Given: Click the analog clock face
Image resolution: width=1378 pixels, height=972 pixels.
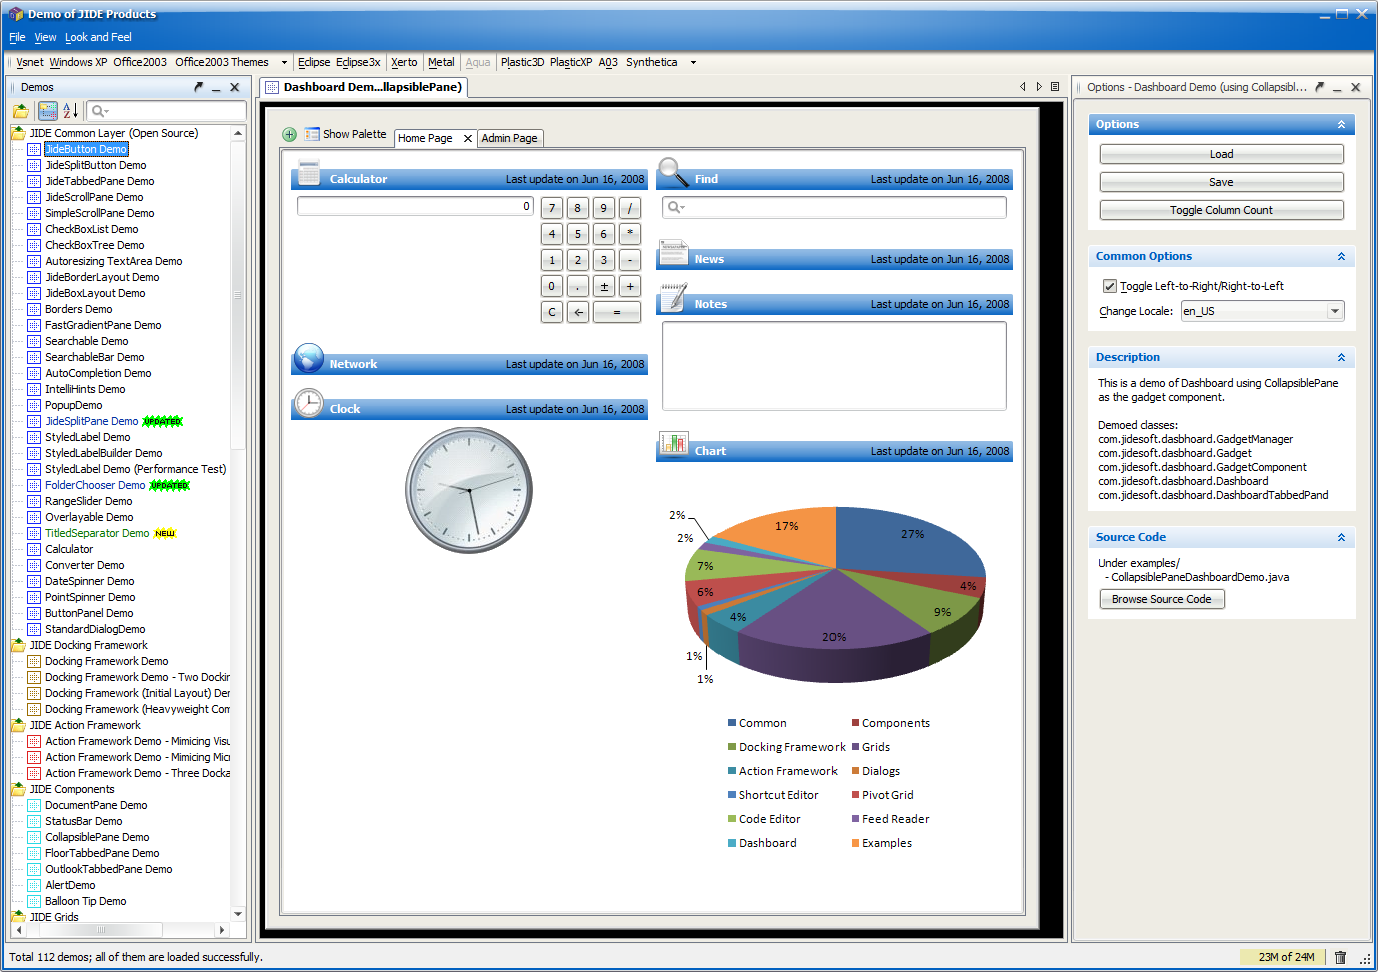Looking at the screenshot, I should 469,490.
